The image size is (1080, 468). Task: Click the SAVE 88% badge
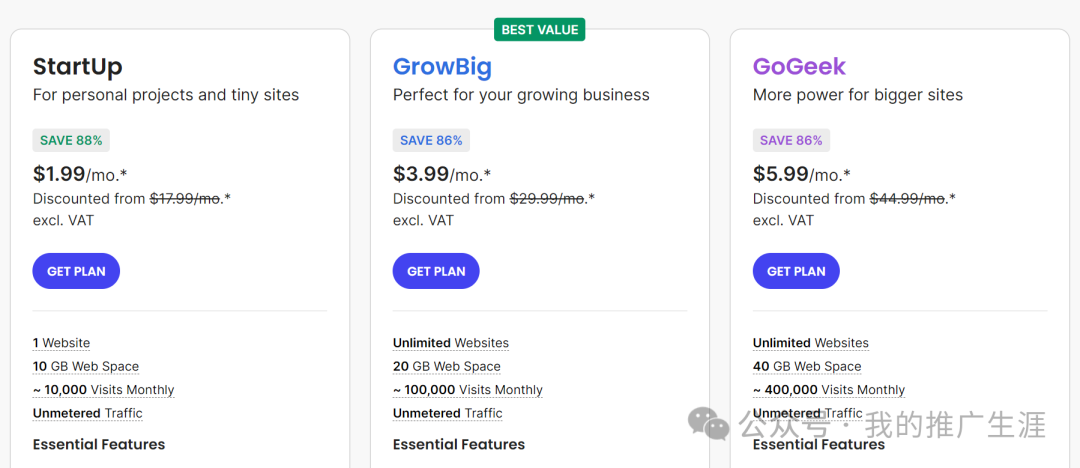71,140
